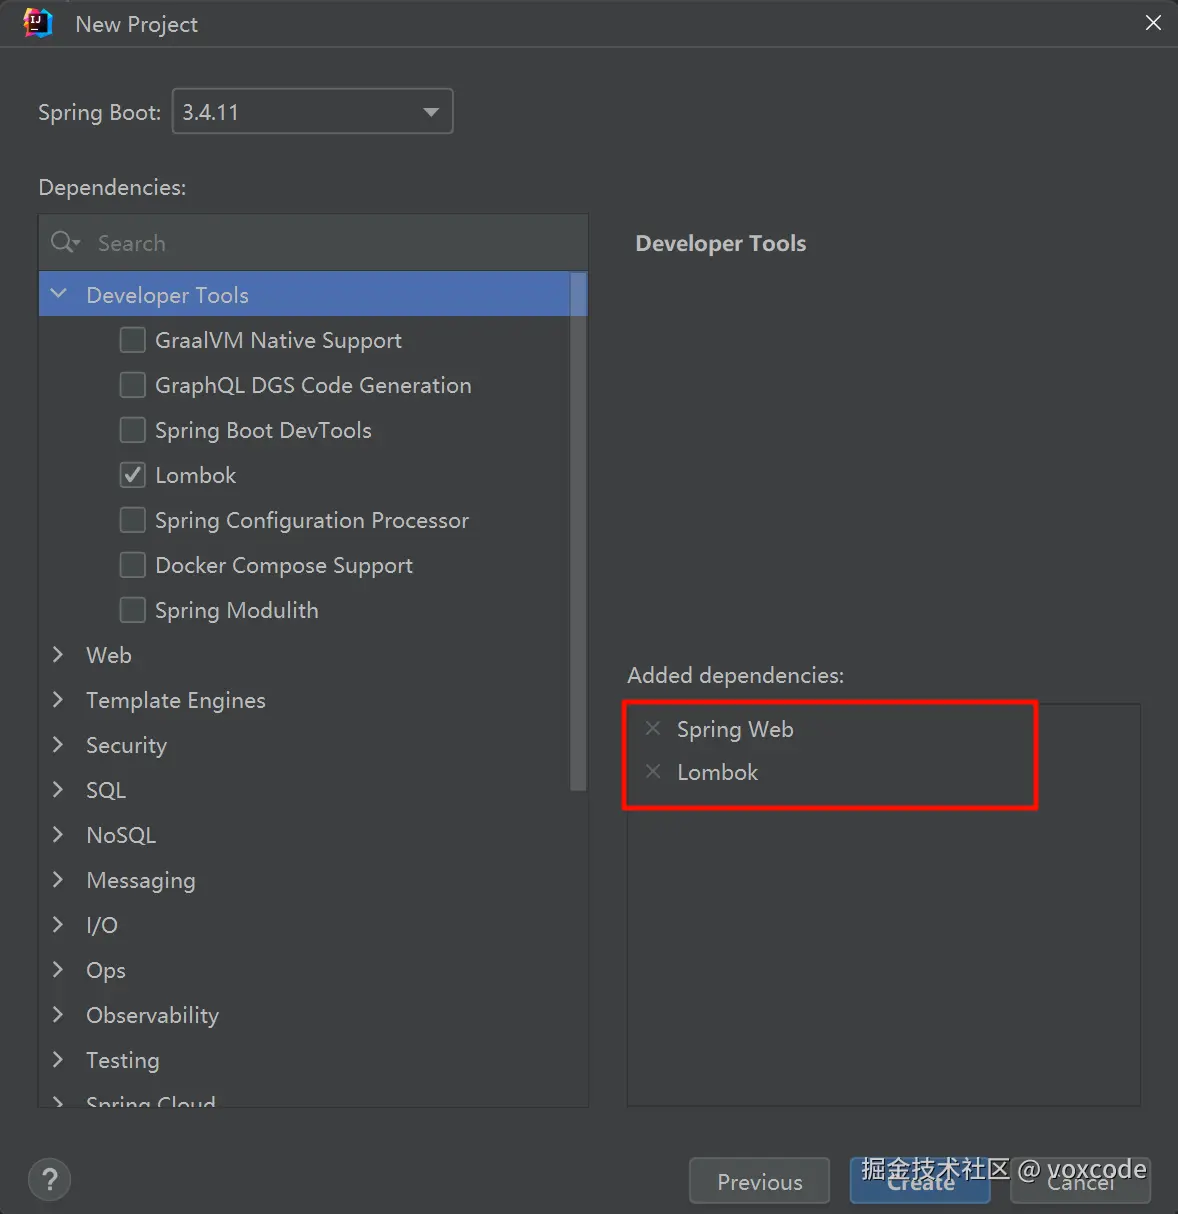The width and height of the screenshot is (1178, 1214).
Task: Select the Developer Tools tree row label
Action: 167,295
